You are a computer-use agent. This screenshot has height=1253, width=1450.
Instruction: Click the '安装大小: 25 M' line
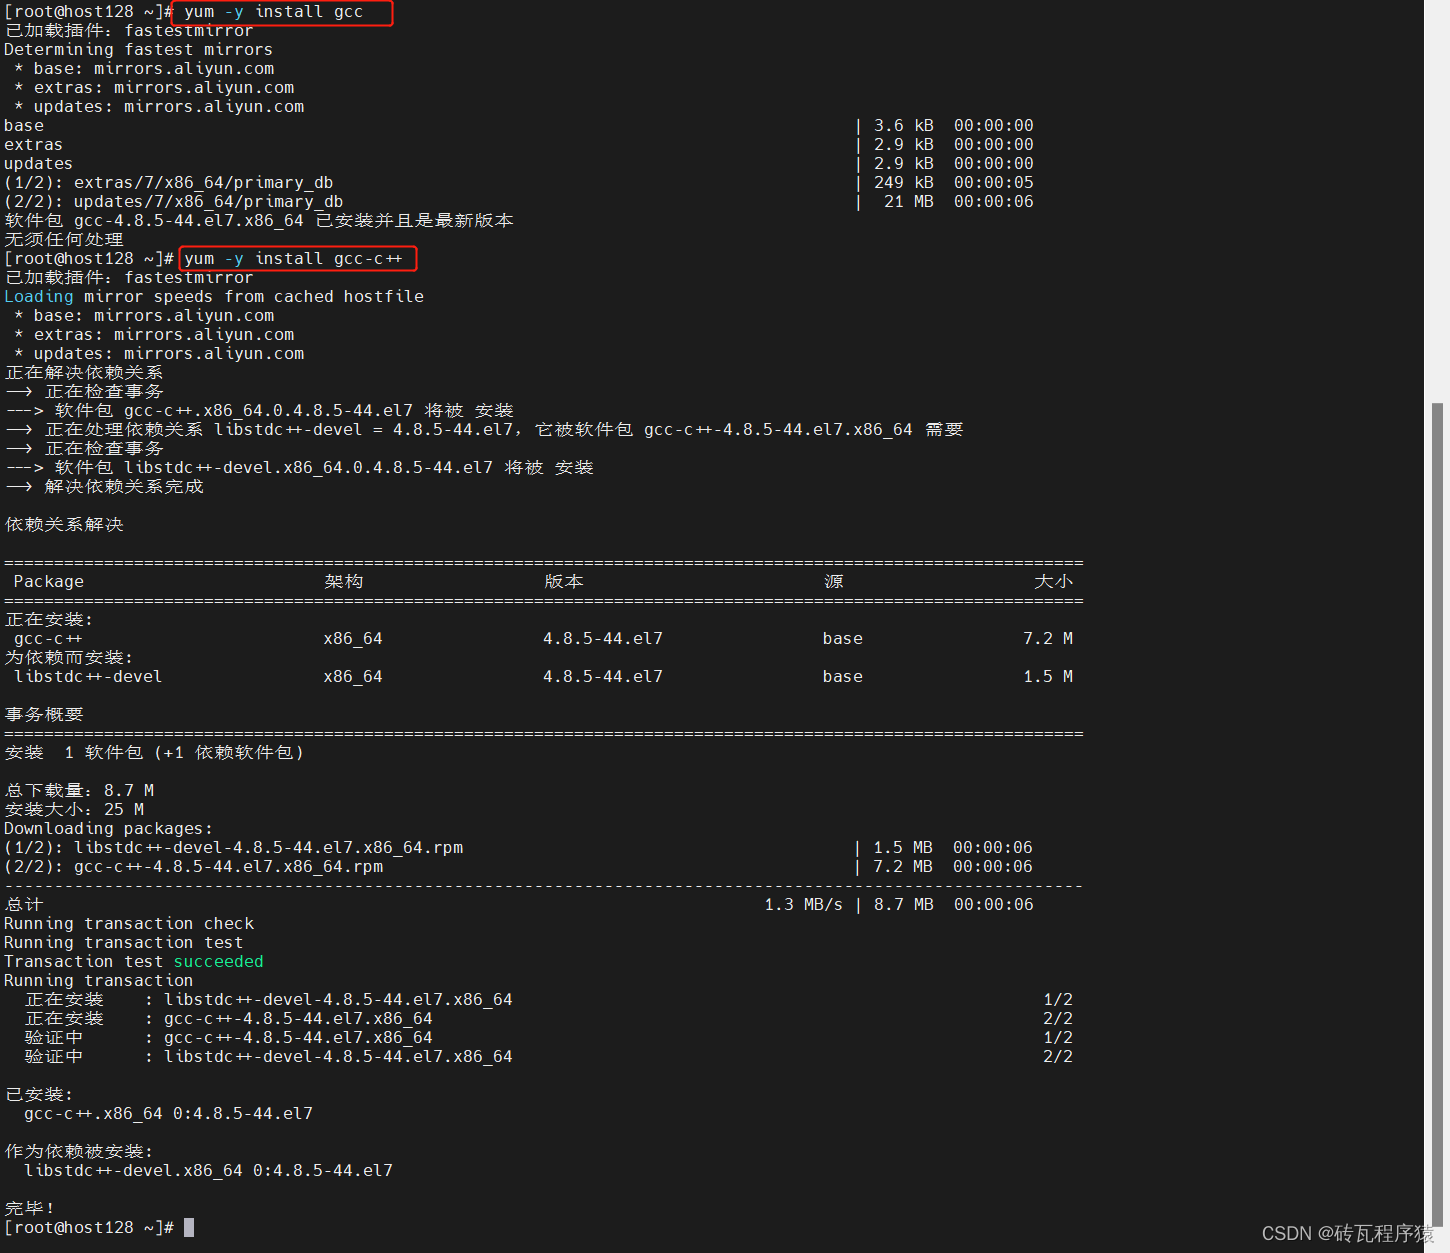click(74, 810)
